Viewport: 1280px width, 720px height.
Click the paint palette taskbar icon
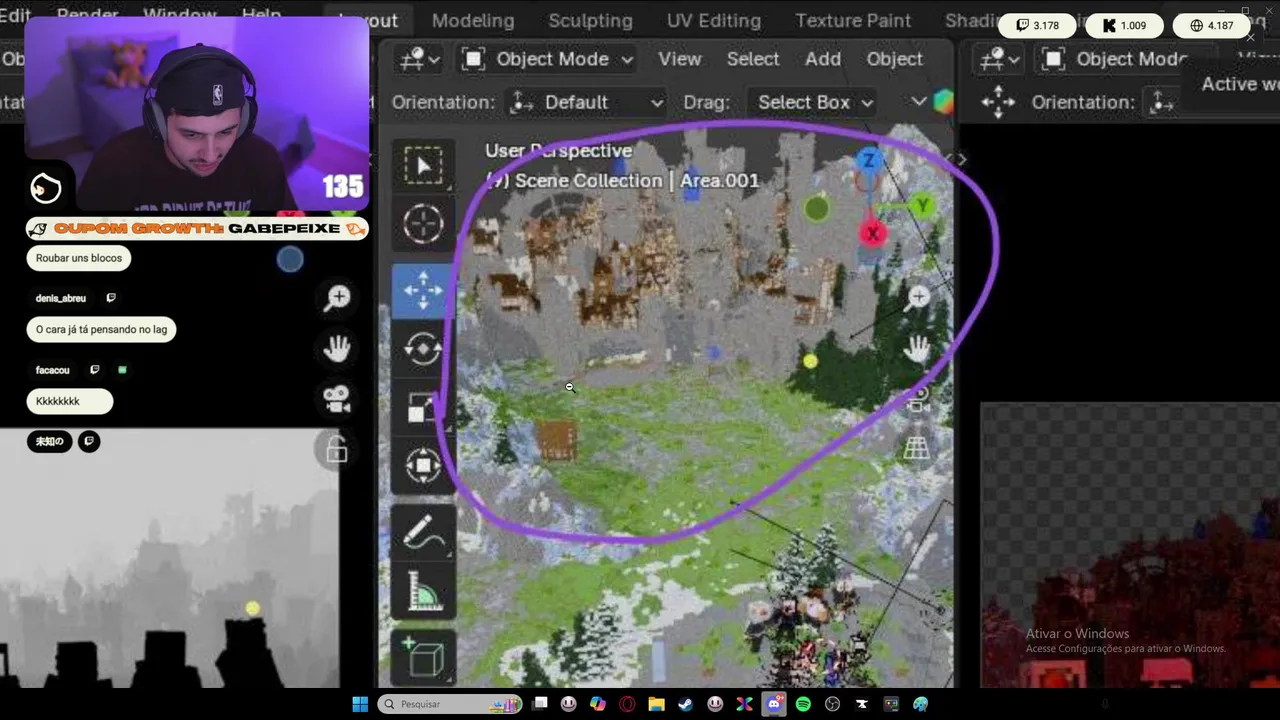920,704
